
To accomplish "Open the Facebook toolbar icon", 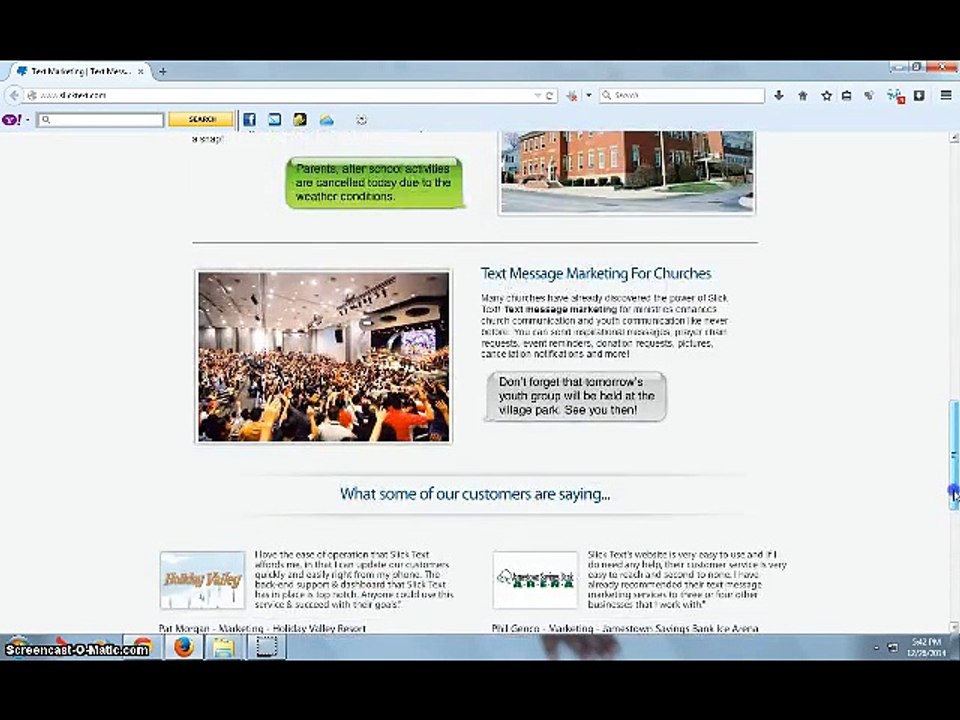I will tap(249, 119).
